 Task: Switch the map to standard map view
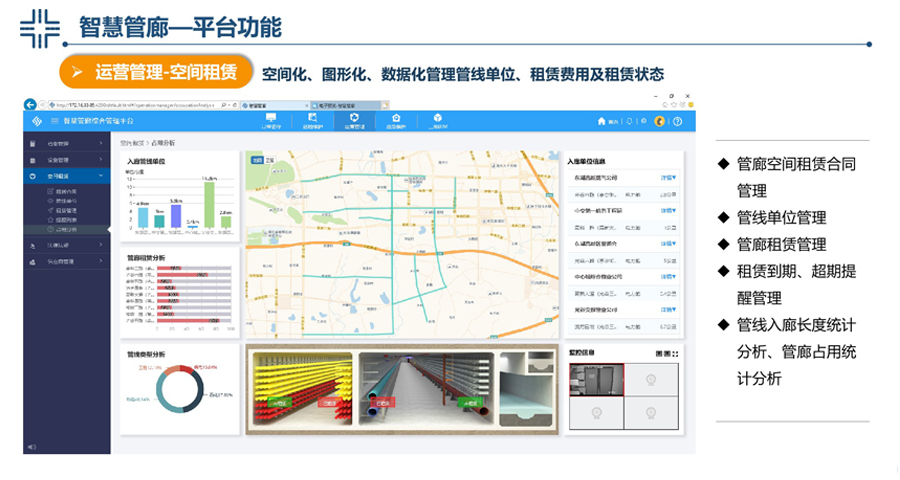pyautogui.click(x=256, y=160)
